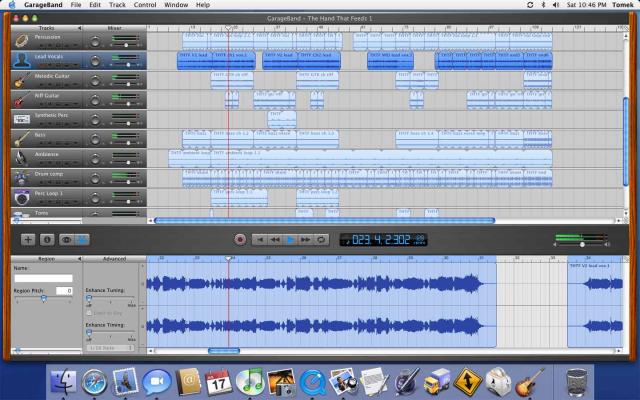Open Track Info with the i button
Viewport: 640px width, 400px height.
click(47, 240)
